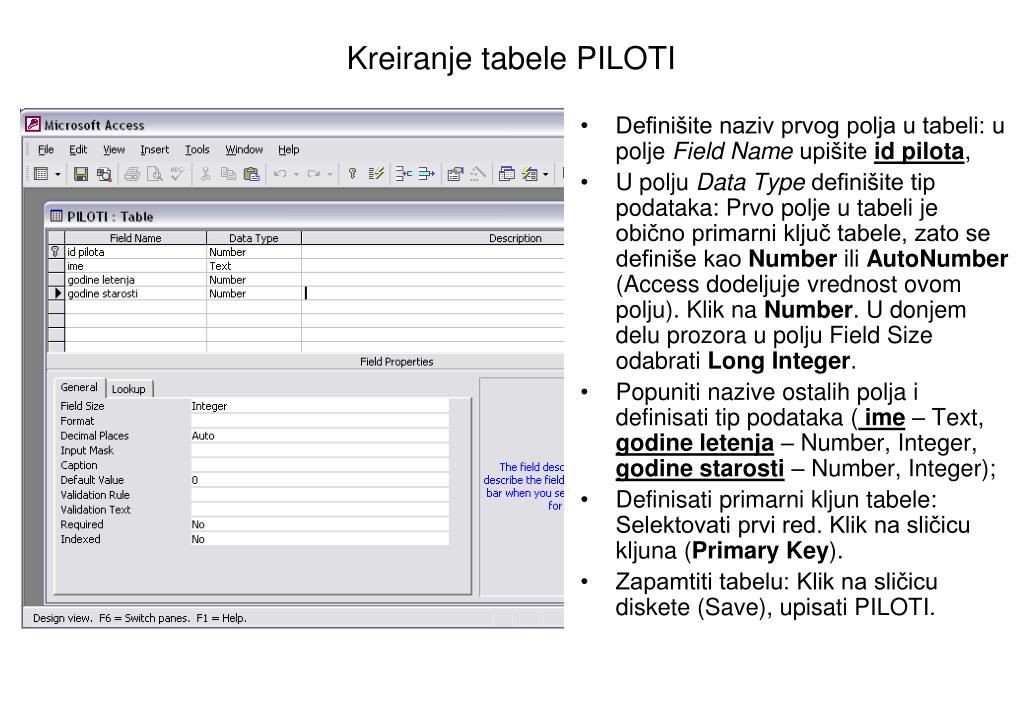Click the Microsoft Access key logo icon
The height and width of the screenshot is (708, 1023).
click(x=33, y=124)
